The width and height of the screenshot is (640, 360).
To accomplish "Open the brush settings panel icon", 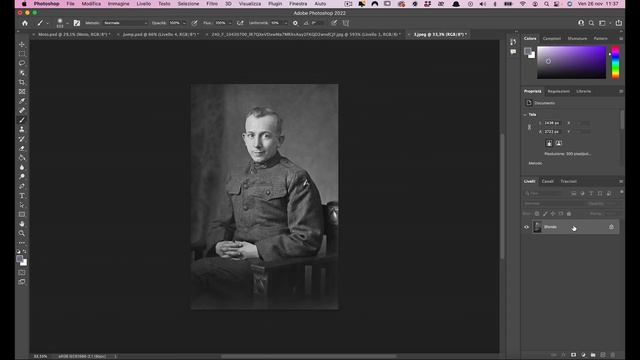I will (77, 23).
